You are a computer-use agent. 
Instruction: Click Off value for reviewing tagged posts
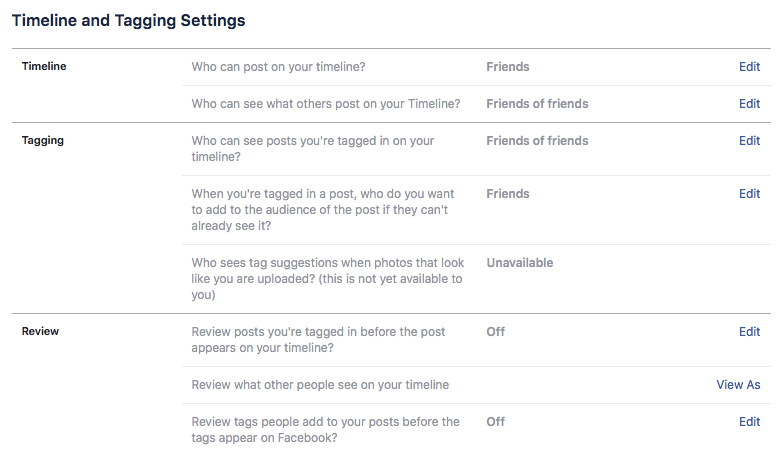coord(495,331)
